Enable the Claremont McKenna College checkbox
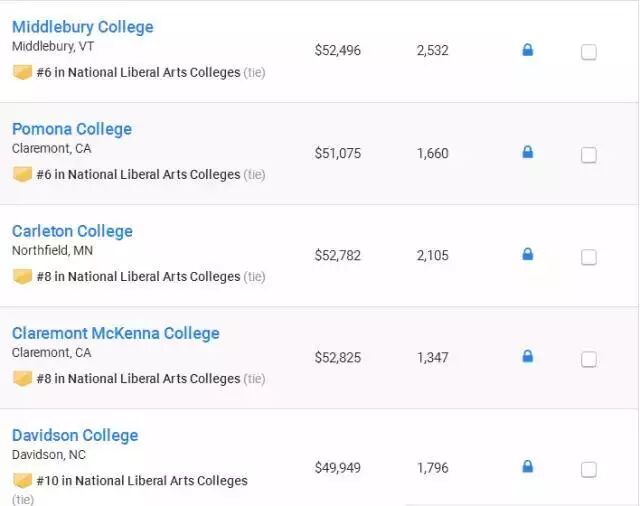 (x=589, y=359)
